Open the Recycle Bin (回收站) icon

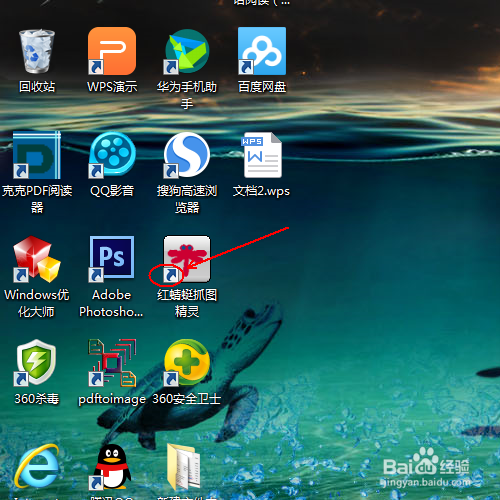tap(37, 51)
